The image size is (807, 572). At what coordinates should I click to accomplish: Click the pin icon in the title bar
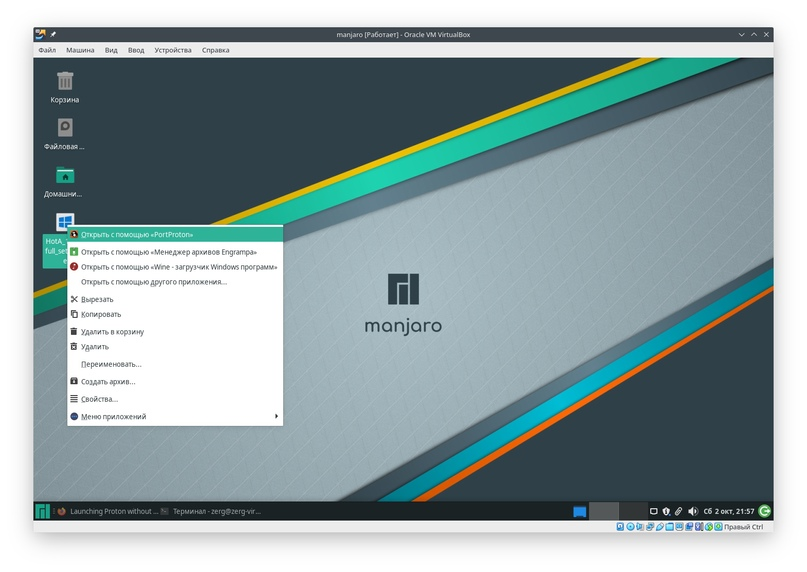53,34
